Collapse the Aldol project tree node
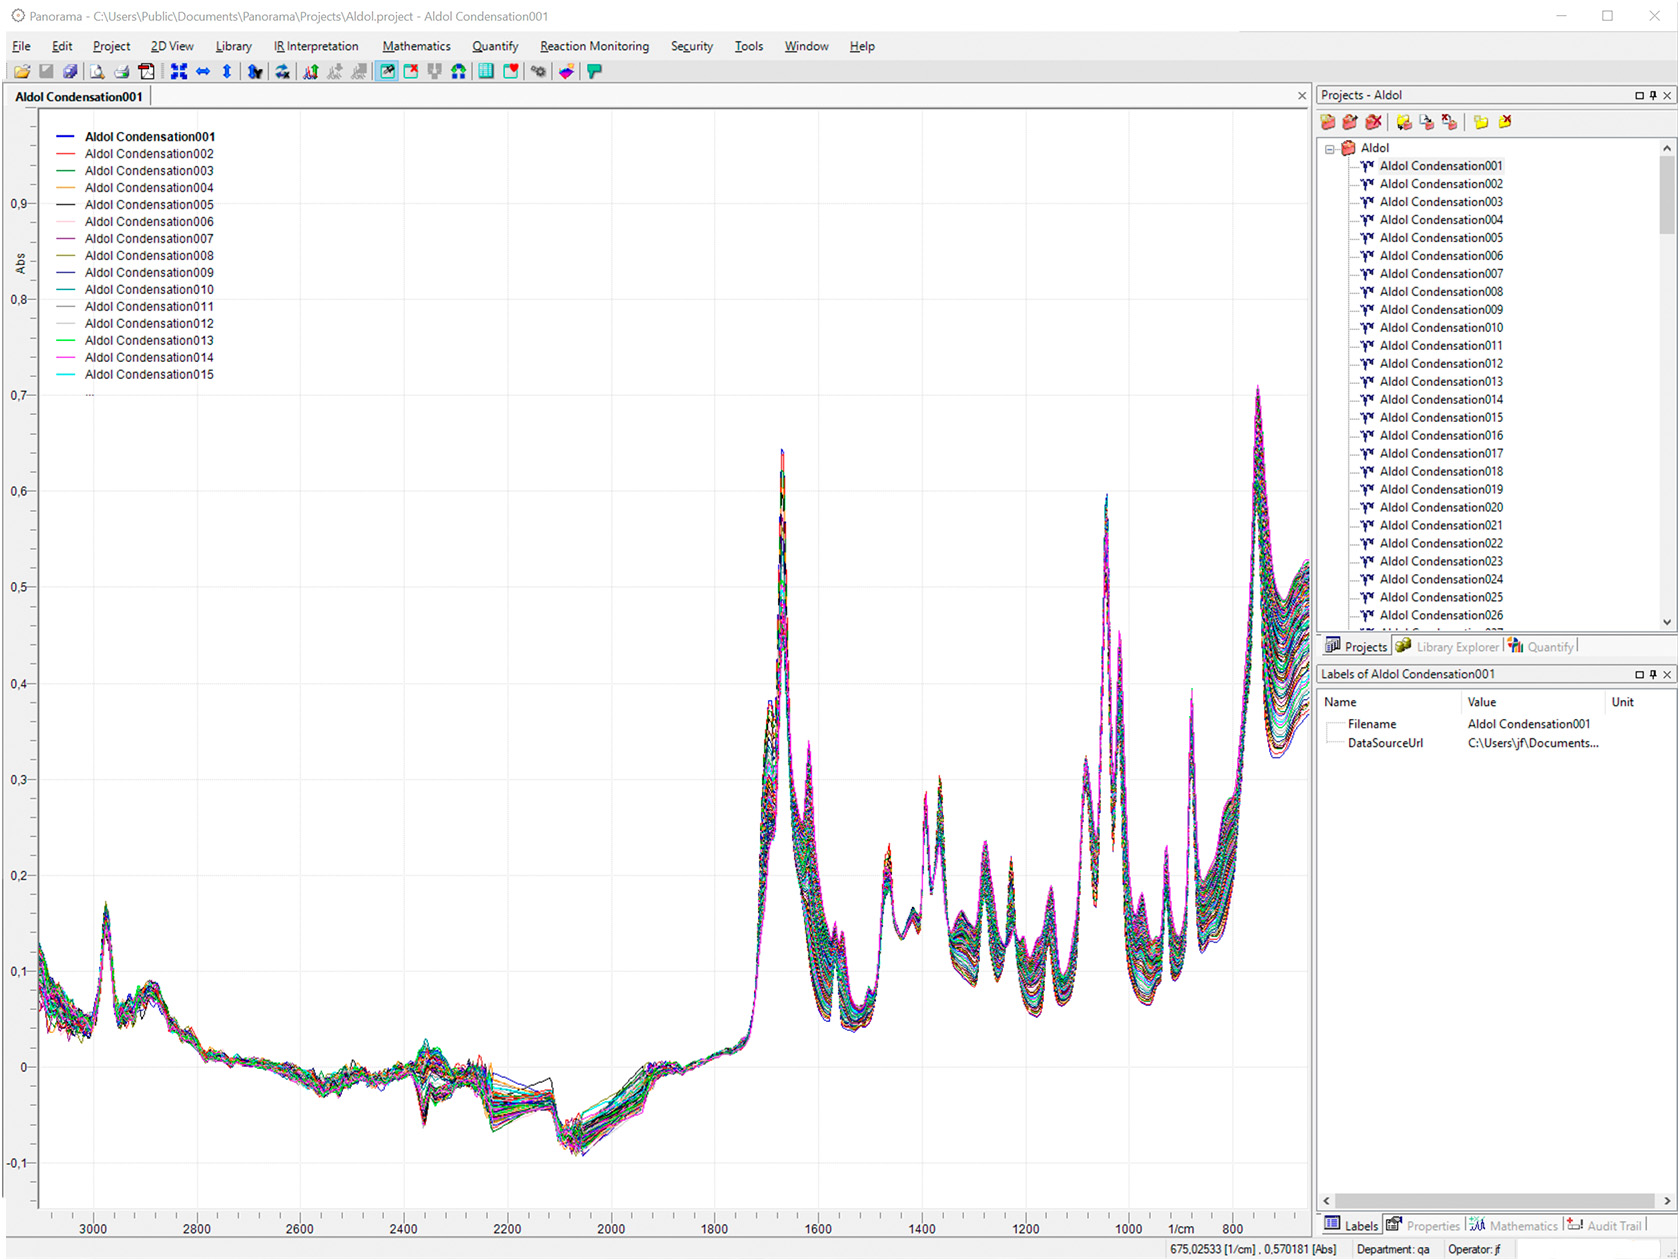The image size is (1680, 1260). click(x=1330, y=149)
